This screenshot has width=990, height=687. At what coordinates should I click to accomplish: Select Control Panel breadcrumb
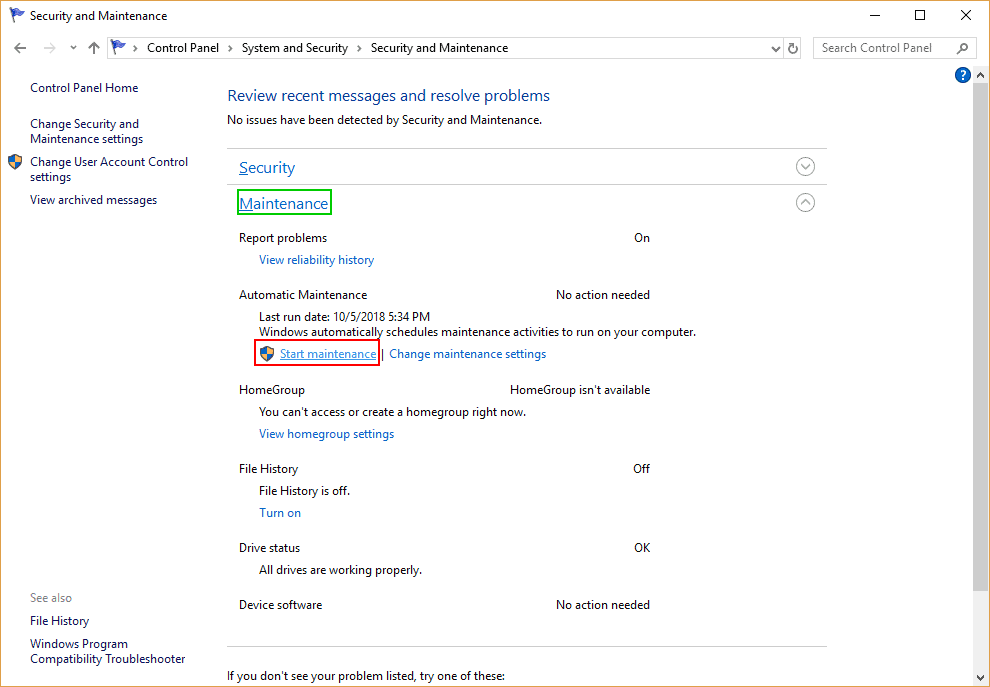[183, 48]
